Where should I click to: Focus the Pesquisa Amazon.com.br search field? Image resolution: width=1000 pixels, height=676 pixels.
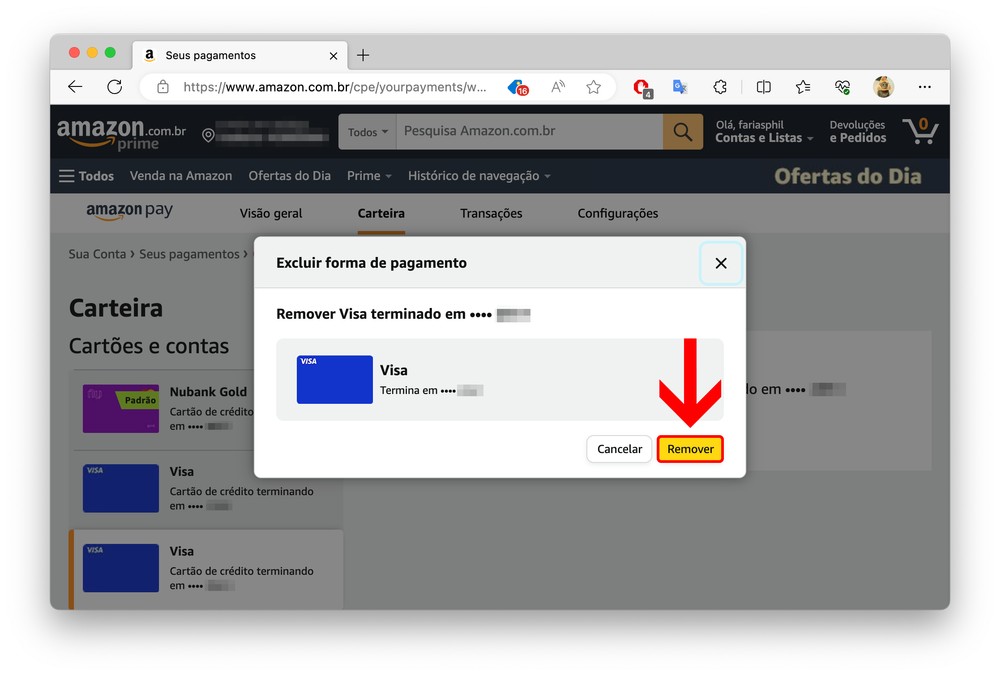coord(529,131)
